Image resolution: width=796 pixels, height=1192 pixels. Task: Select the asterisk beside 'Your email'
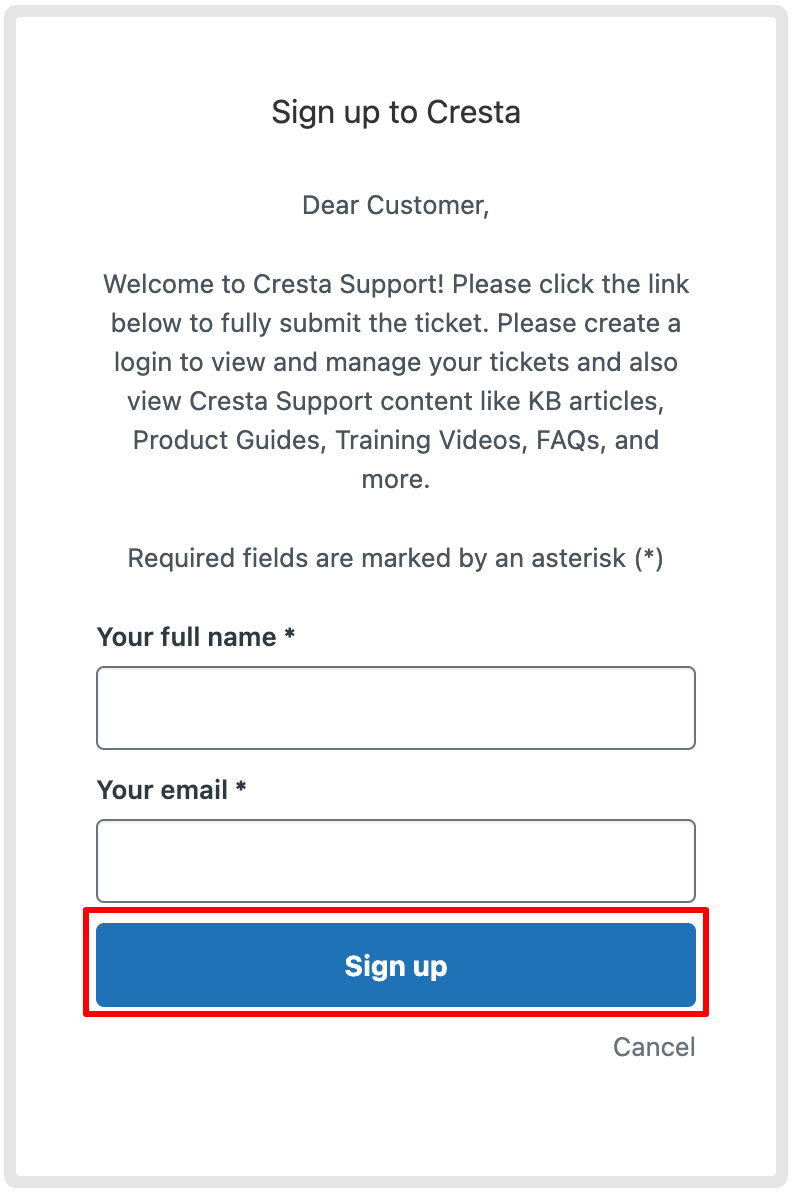pyautogui.click(x=240, y=786)
